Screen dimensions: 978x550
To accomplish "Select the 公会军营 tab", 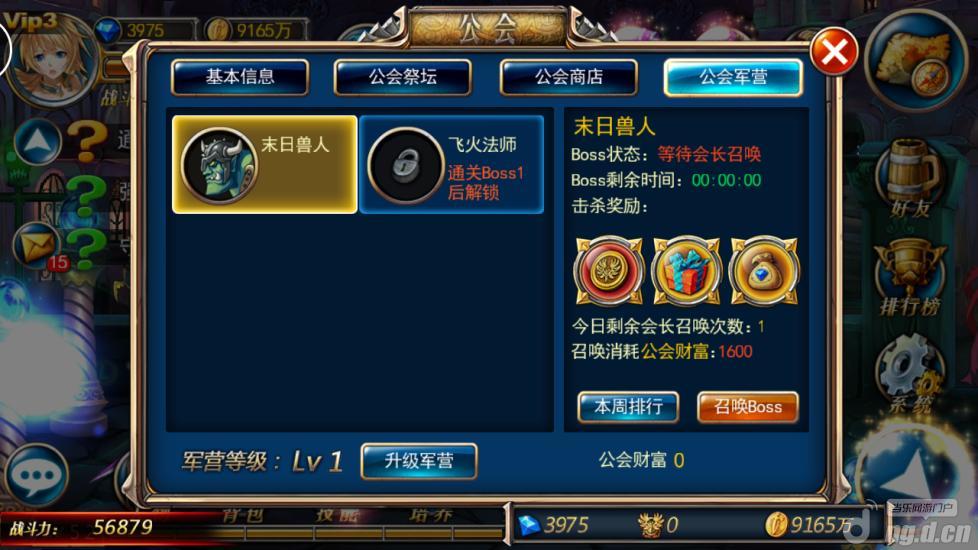I will point(734,77).
